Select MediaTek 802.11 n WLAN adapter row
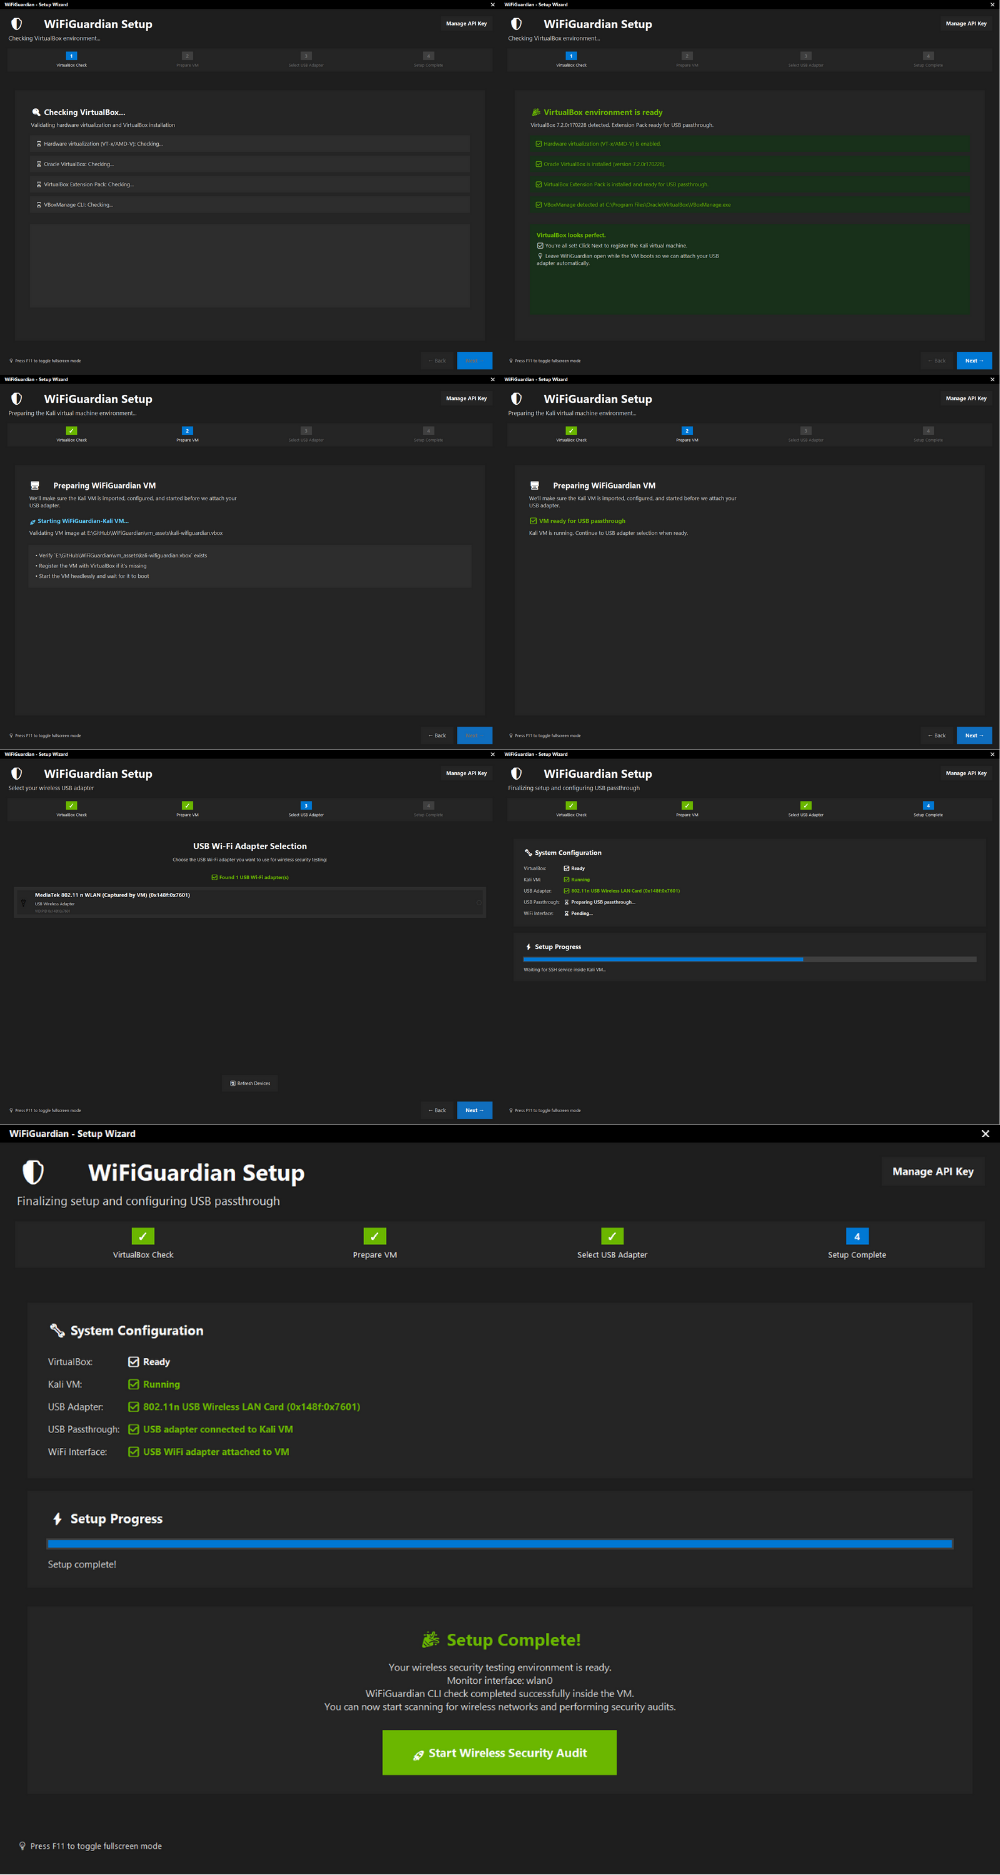 (x=250, y=902)
